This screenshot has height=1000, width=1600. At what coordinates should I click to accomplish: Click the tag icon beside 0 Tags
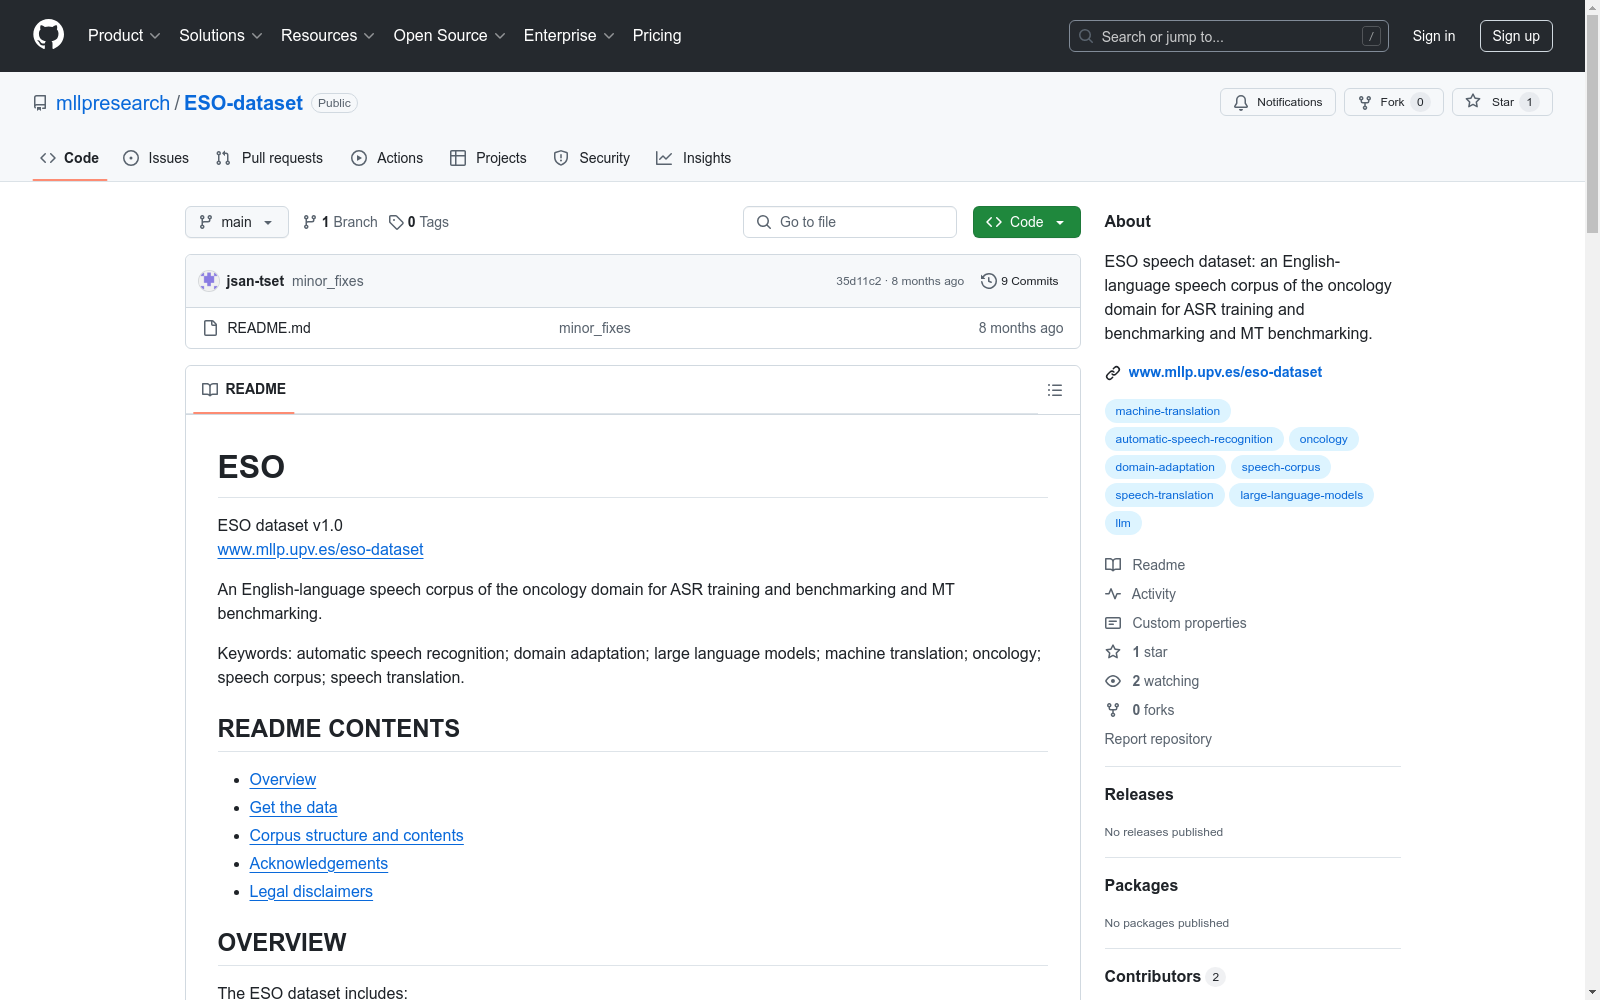coord(396,222)
